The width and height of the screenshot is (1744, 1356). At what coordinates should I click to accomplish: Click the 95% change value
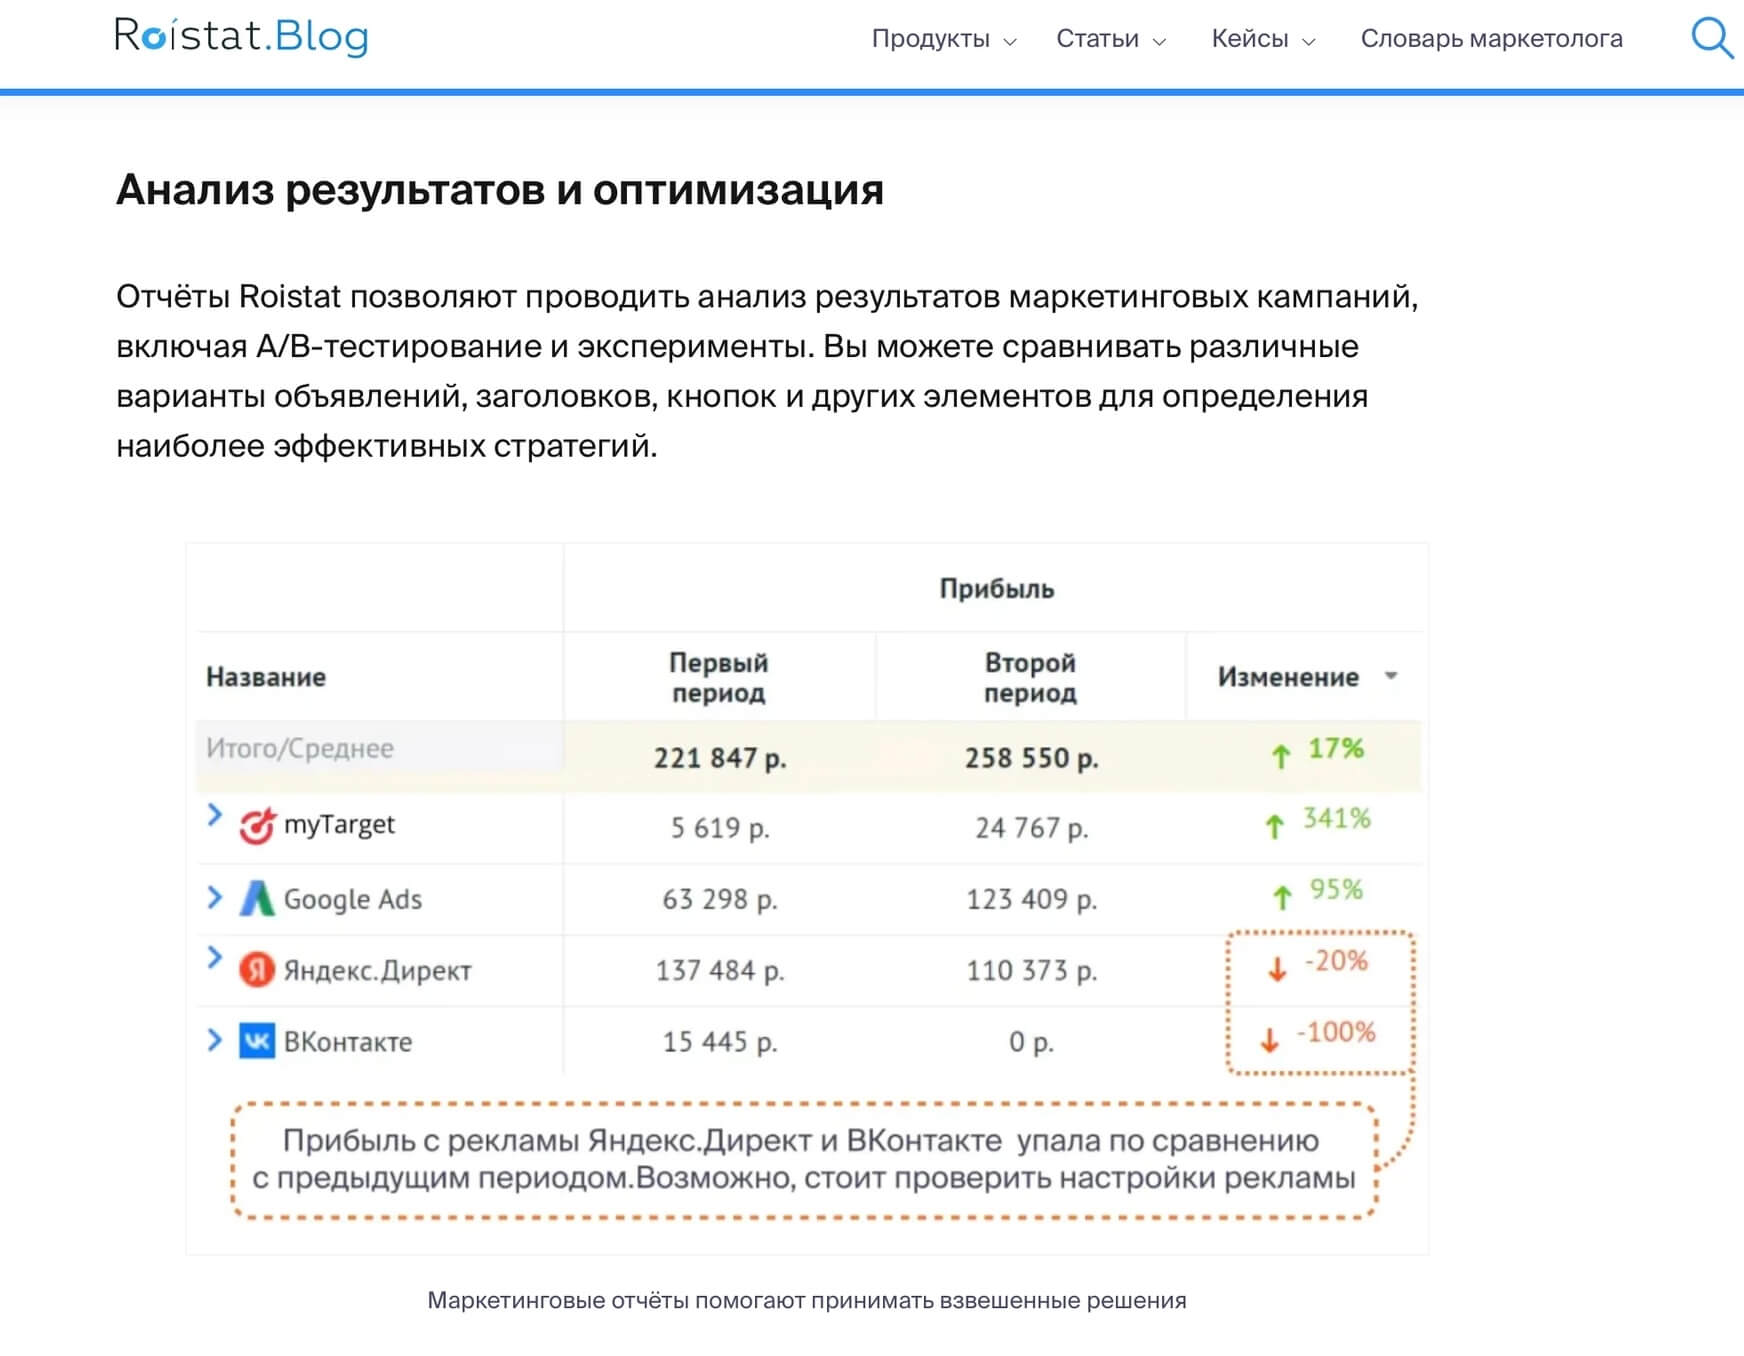click(x=1336, y=889)
